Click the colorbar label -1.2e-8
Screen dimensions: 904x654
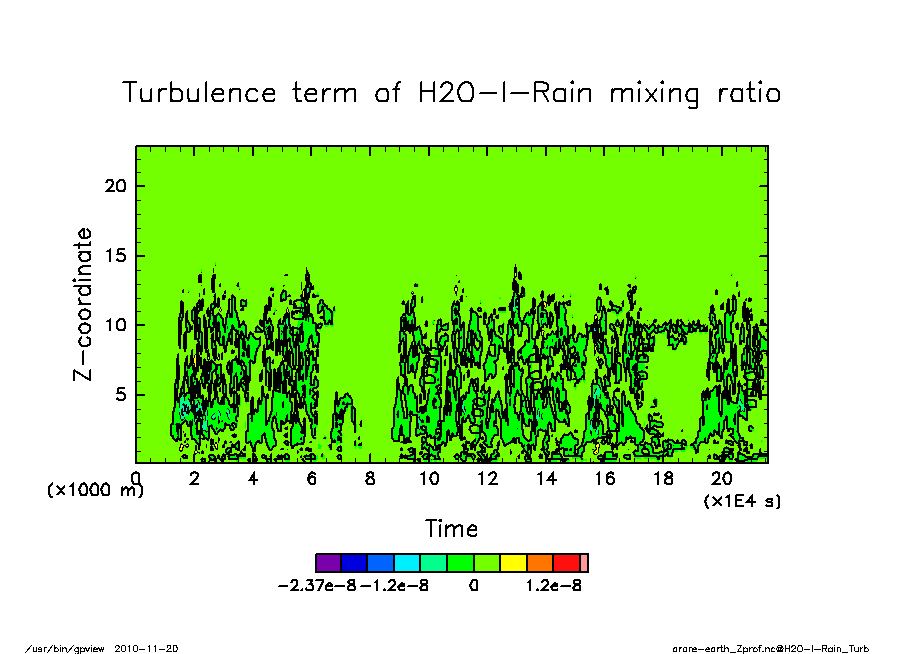point(394,586)
